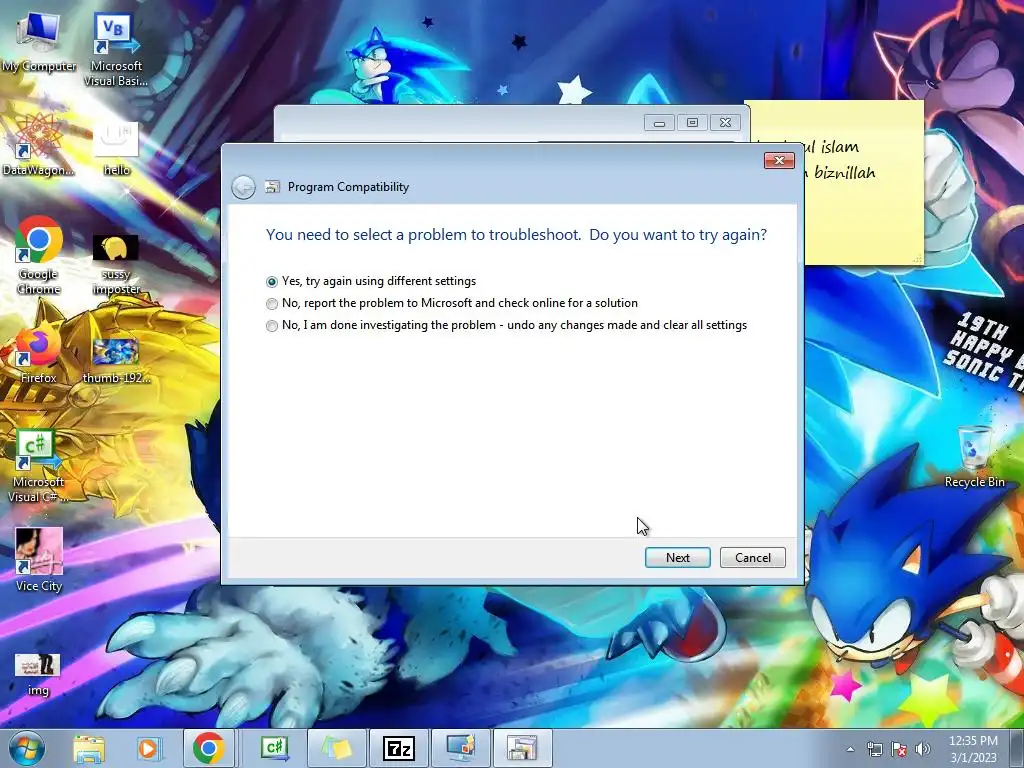Select the img desktop file
Image resolution: width=1024 pixels, height=768 pixels.
tap(38, 675)
